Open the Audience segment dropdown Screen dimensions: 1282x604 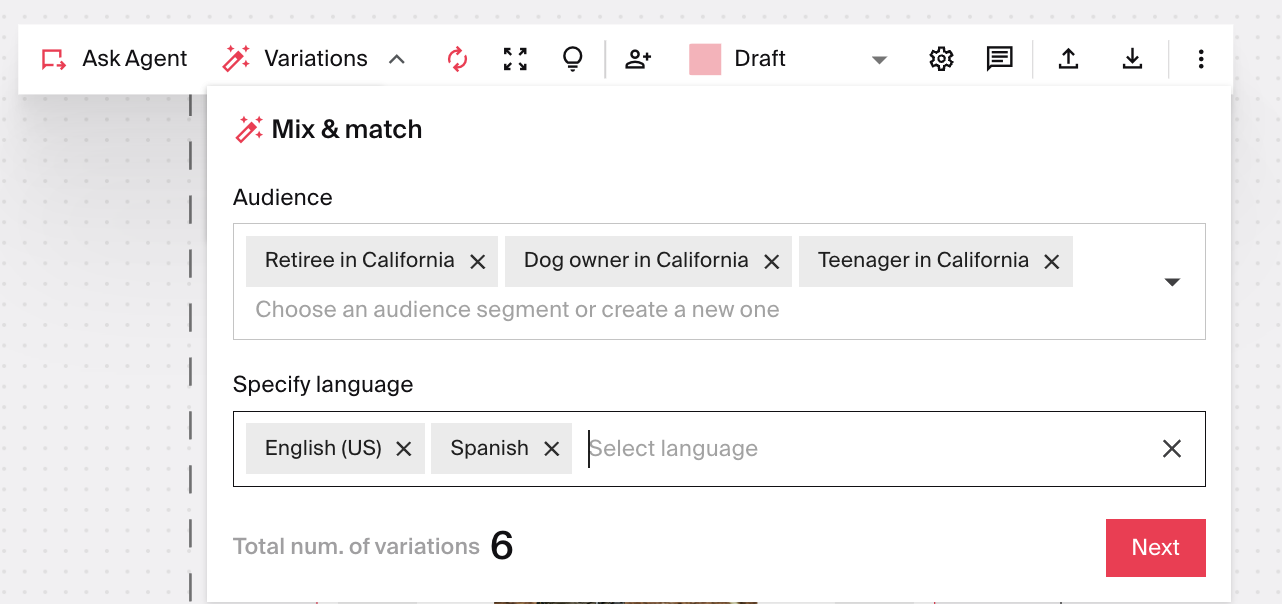(1172, 282)
